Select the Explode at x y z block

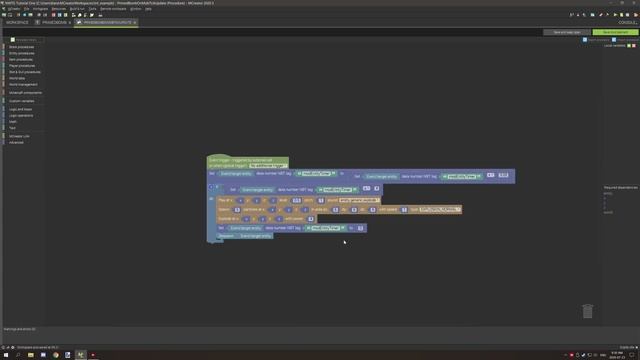tap(267, 219)
